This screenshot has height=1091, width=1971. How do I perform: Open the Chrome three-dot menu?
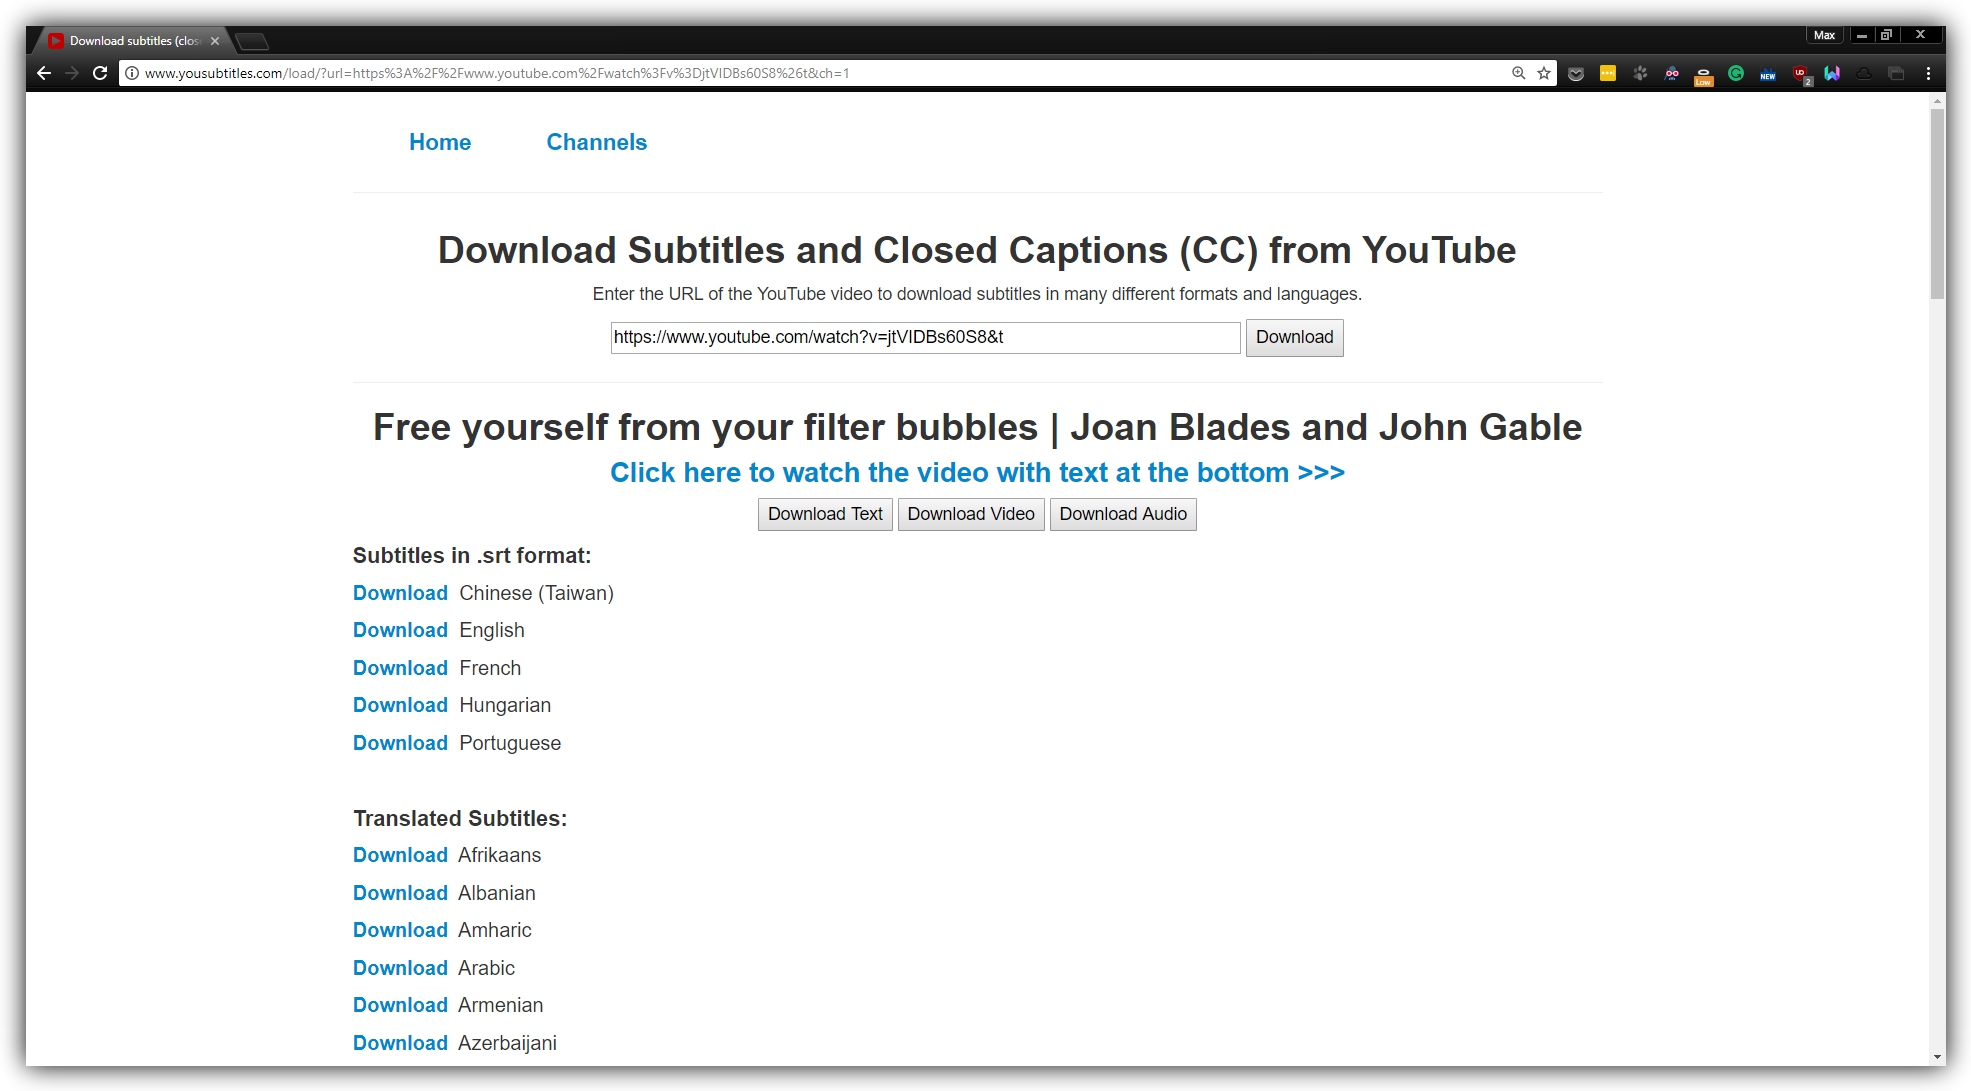point(1928,73)
